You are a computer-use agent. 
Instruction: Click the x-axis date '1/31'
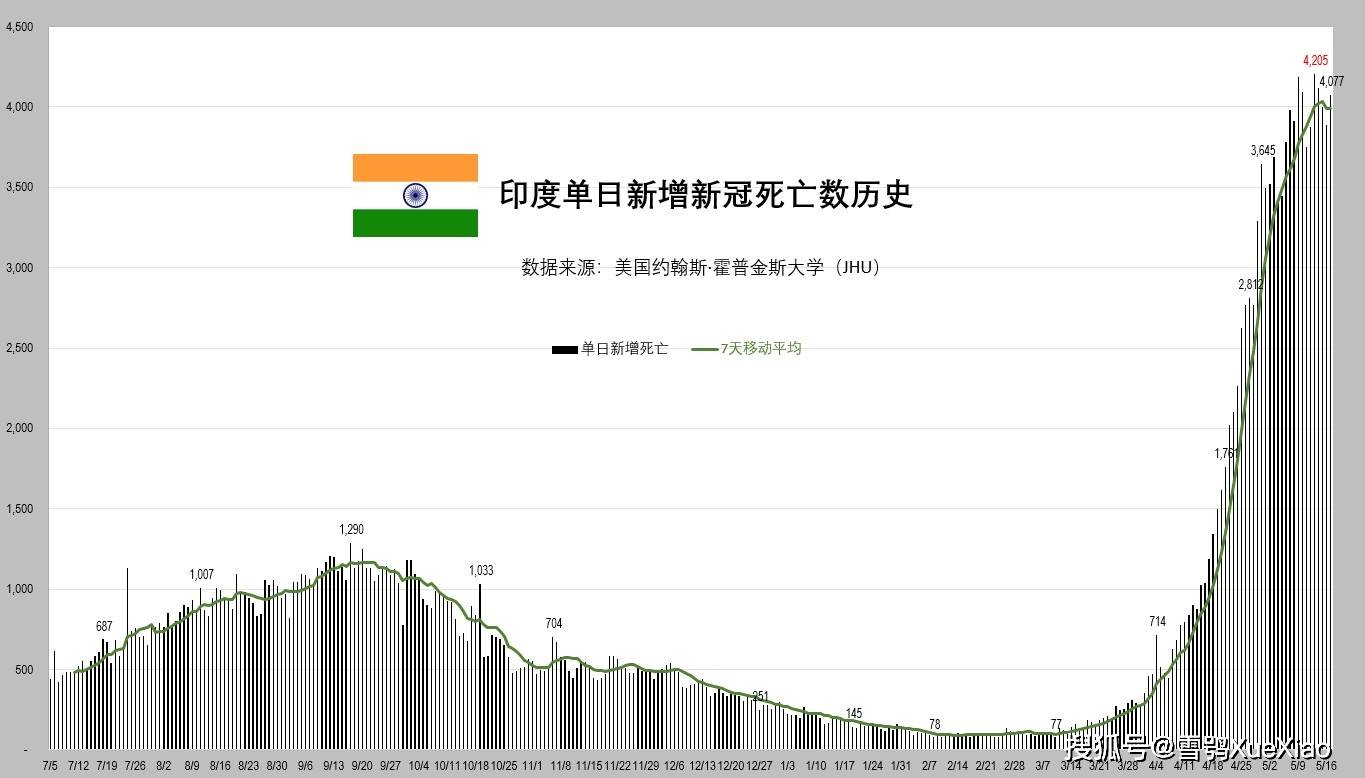click(x=902, y=766)
